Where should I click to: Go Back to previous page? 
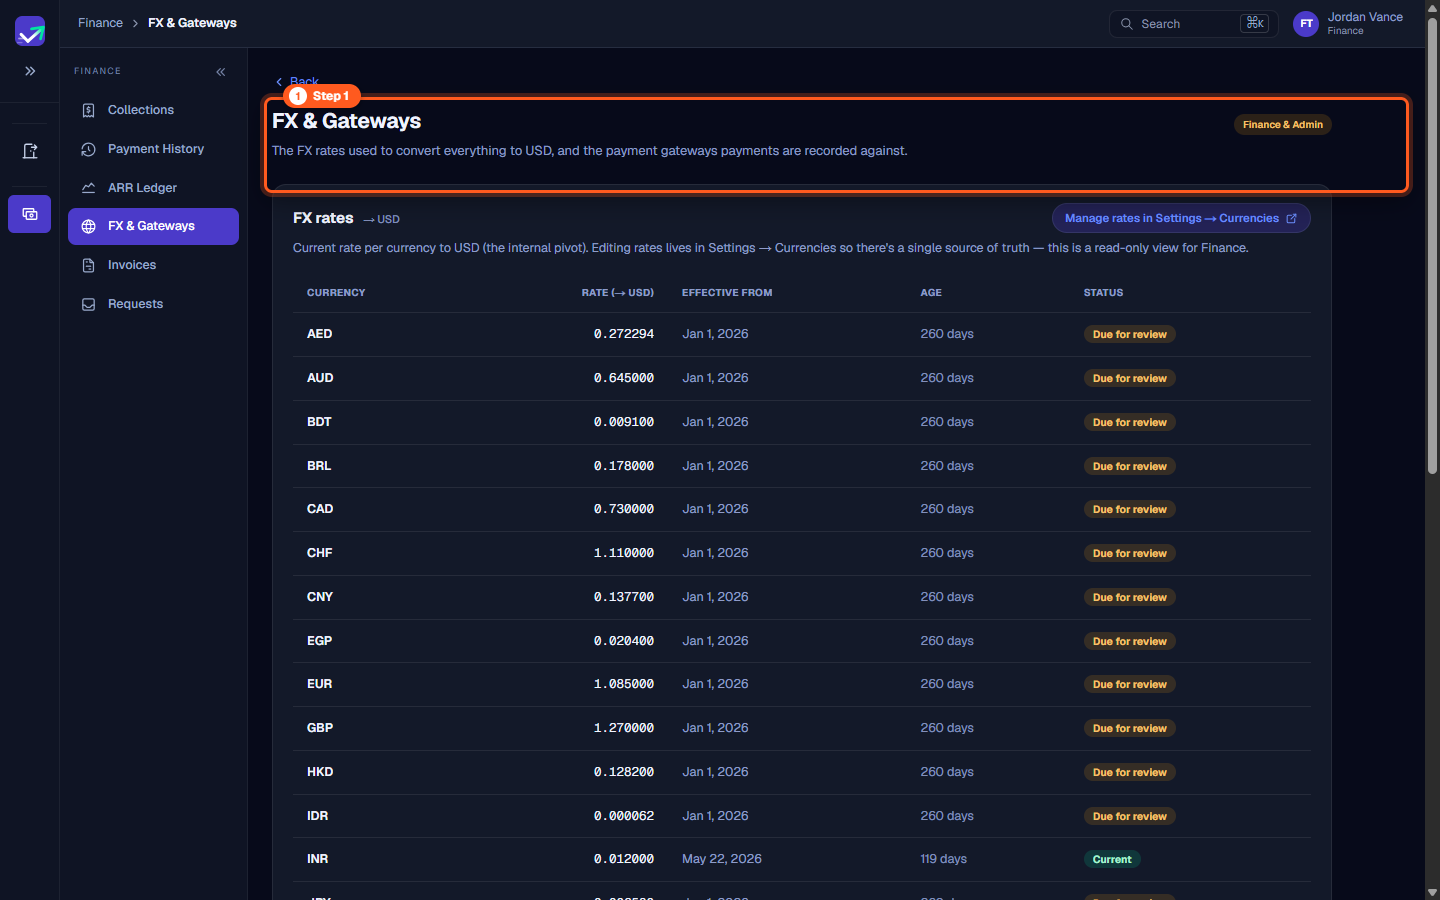297,82
